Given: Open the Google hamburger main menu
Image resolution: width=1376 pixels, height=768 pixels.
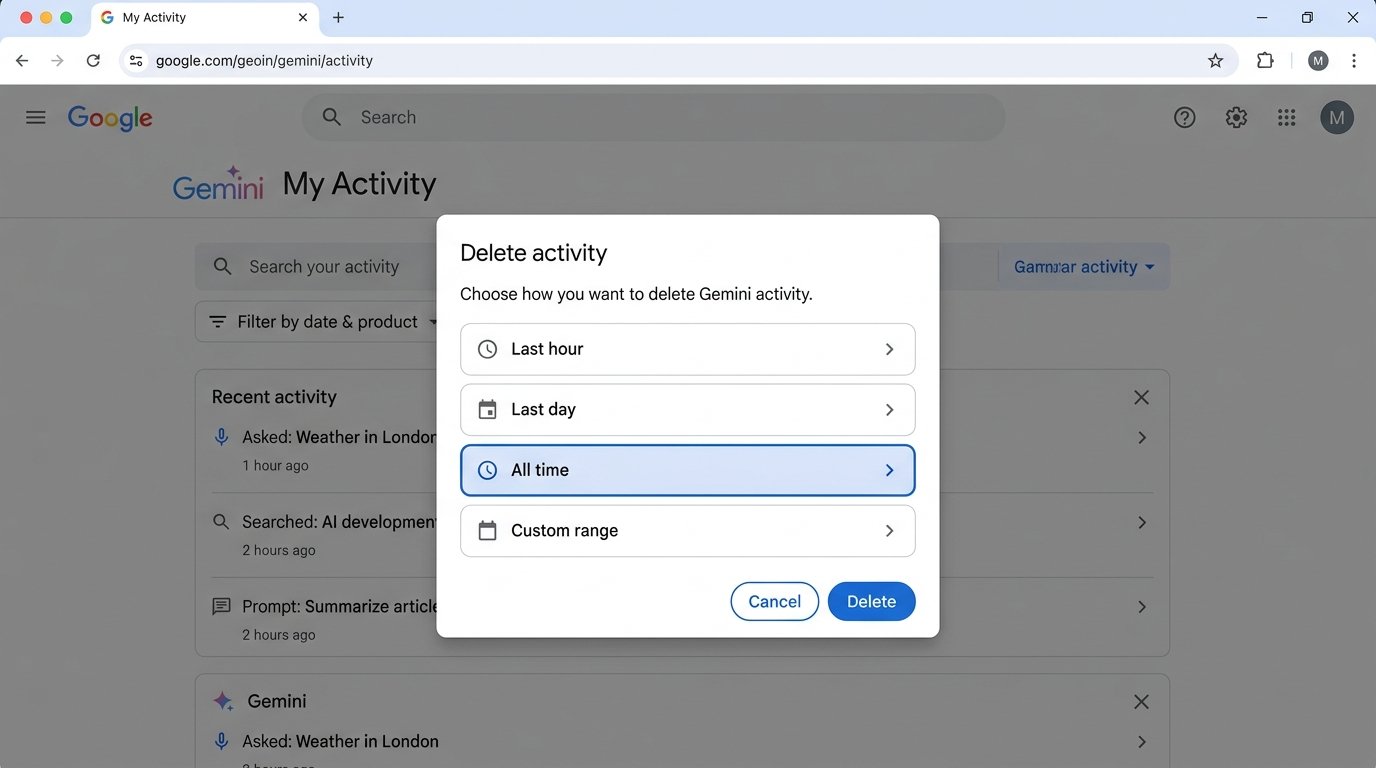Looking at the screenshot, I should tap(36, 117).
